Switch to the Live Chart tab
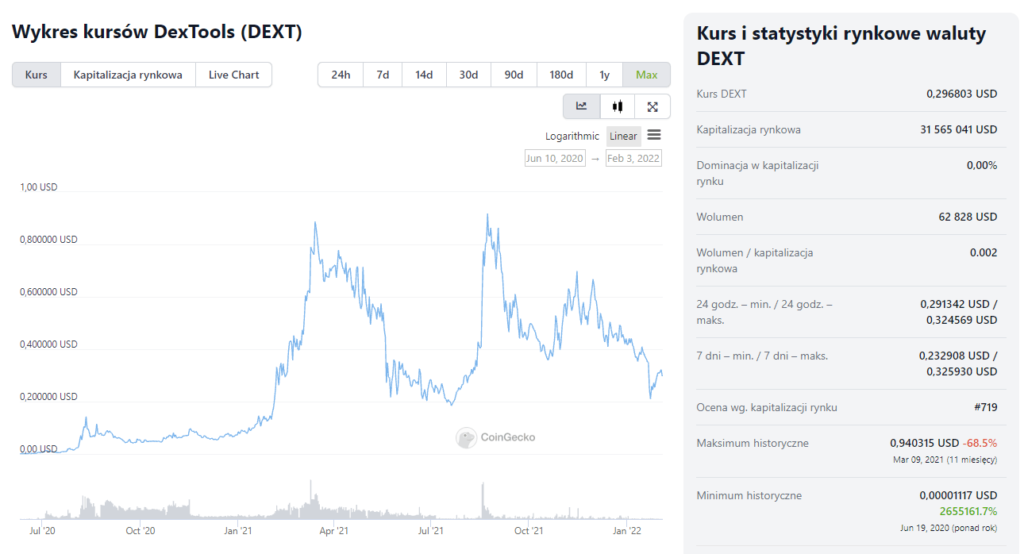 [233, 75]
